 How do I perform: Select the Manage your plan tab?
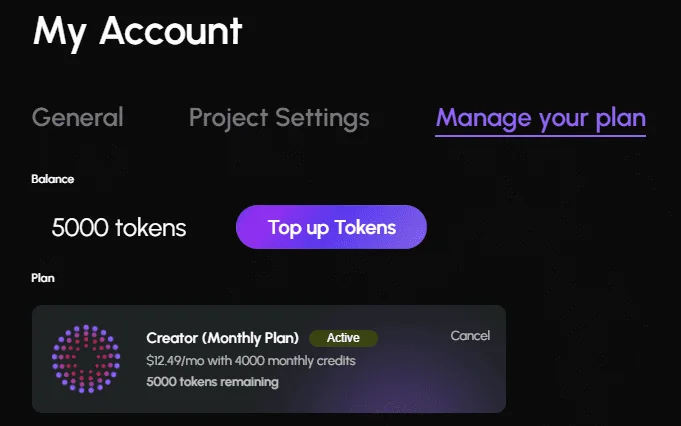[x=541, y=118]
